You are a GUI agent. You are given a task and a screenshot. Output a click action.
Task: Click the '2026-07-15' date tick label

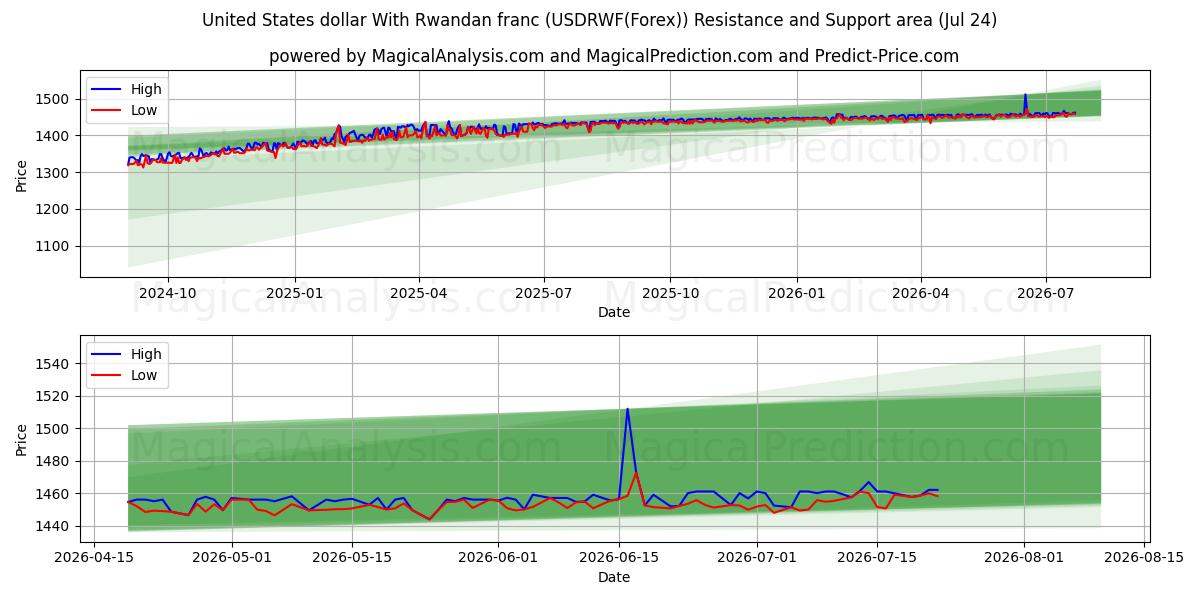877,558
